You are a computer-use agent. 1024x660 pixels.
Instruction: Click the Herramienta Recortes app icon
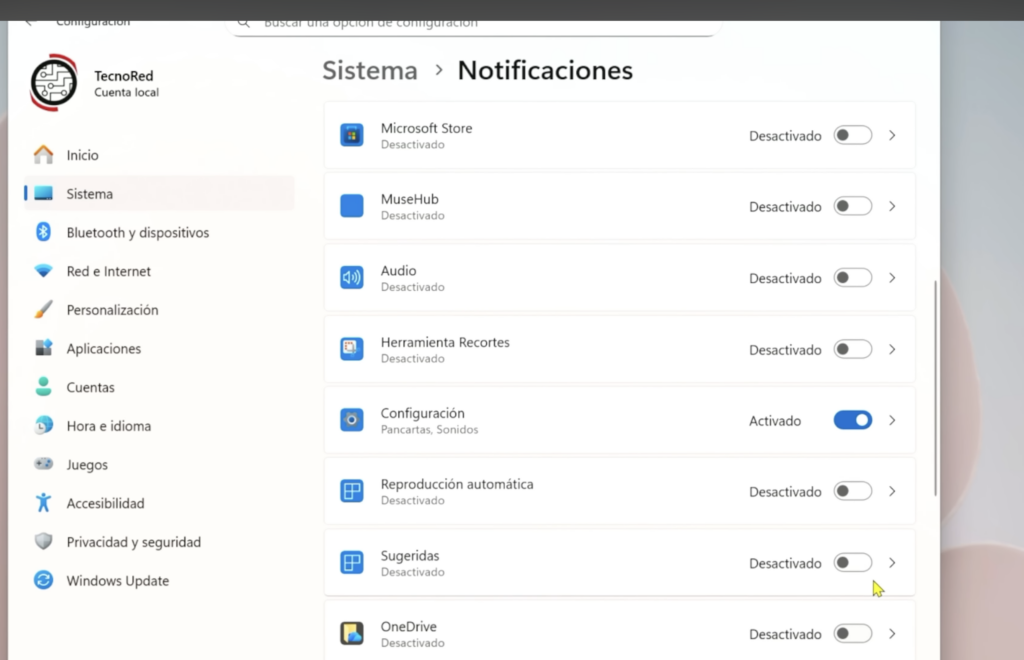click(351, 349)
